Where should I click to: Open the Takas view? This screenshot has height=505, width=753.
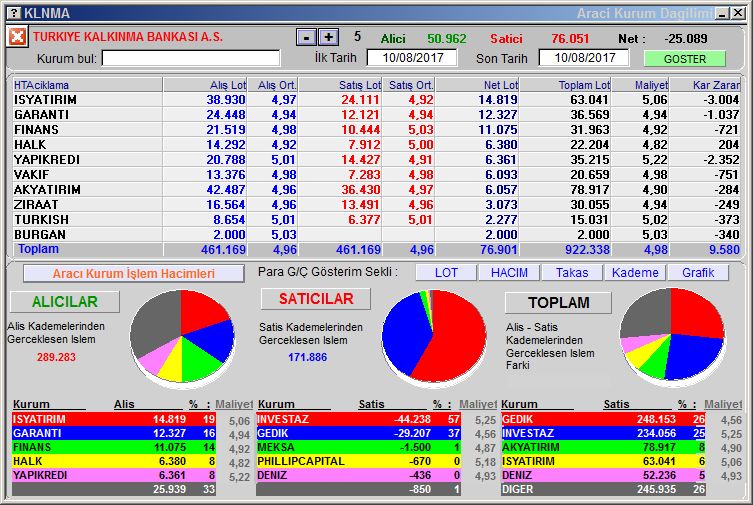click(x=572, y=273)
